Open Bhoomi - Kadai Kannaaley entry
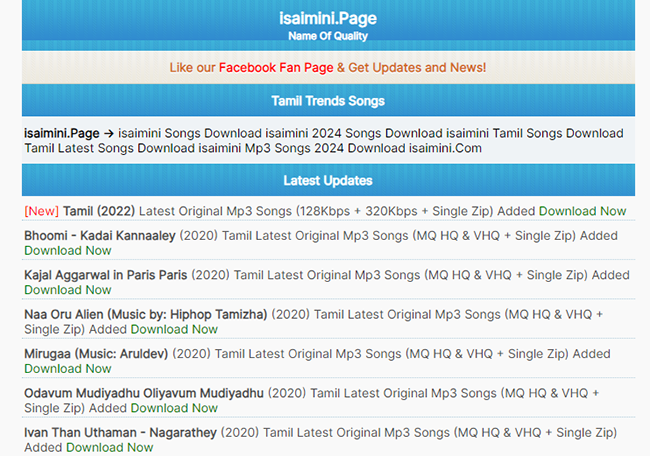650x456 pixels. coord(100,236)
